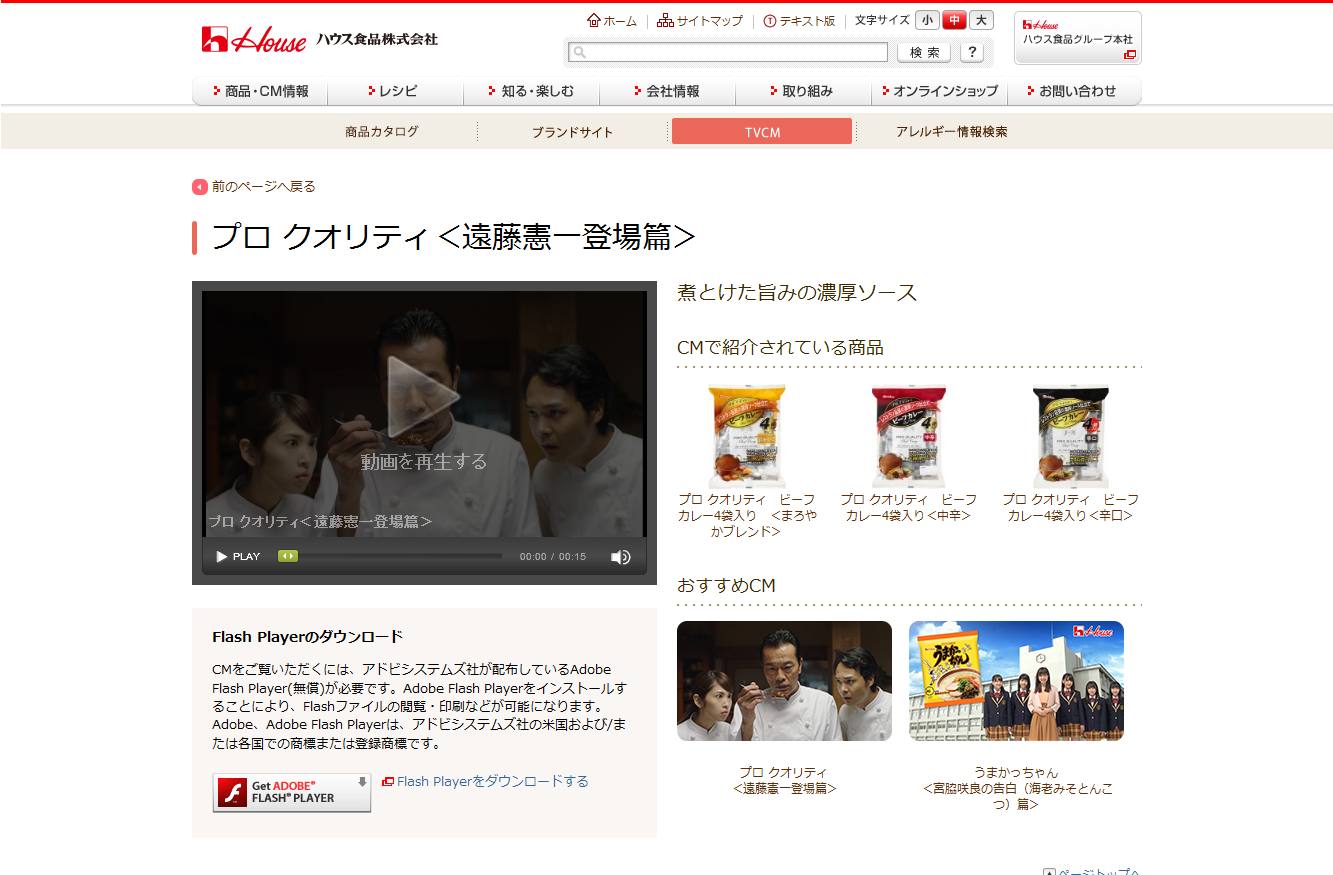Mute the video with speaker icon

click(x=620, y=557)
